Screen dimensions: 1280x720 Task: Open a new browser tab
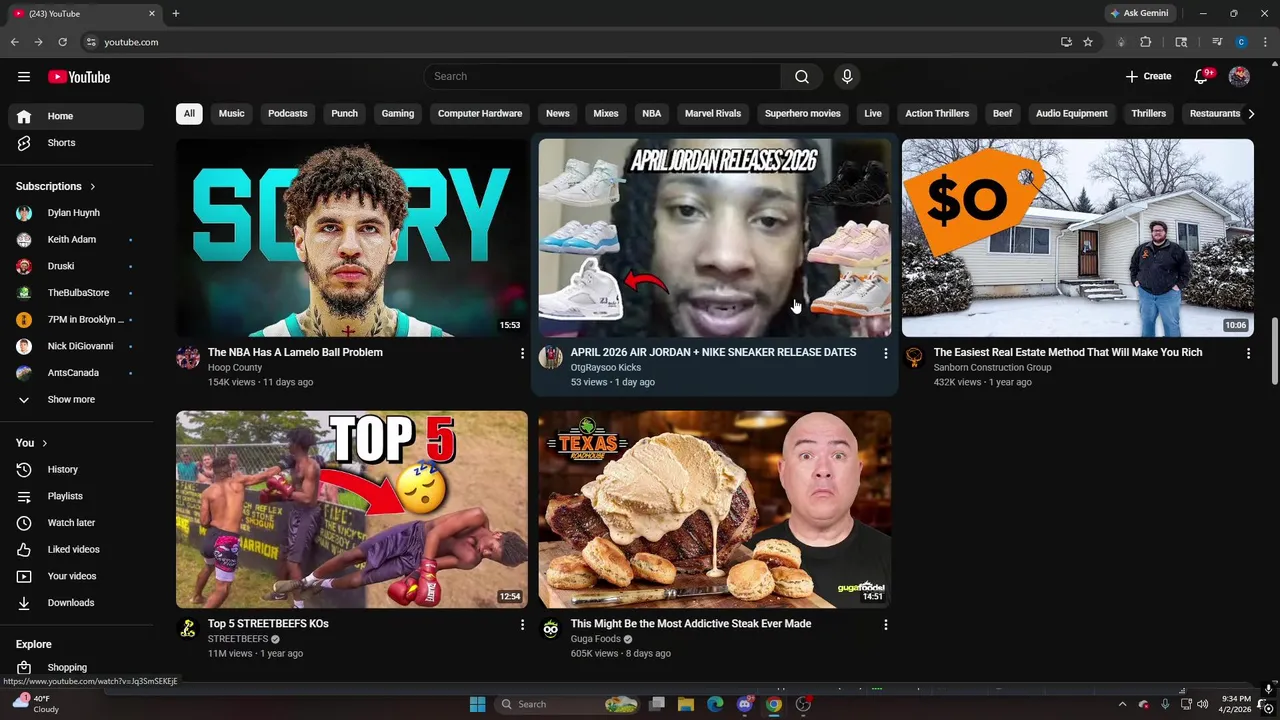tap(176, 13)
